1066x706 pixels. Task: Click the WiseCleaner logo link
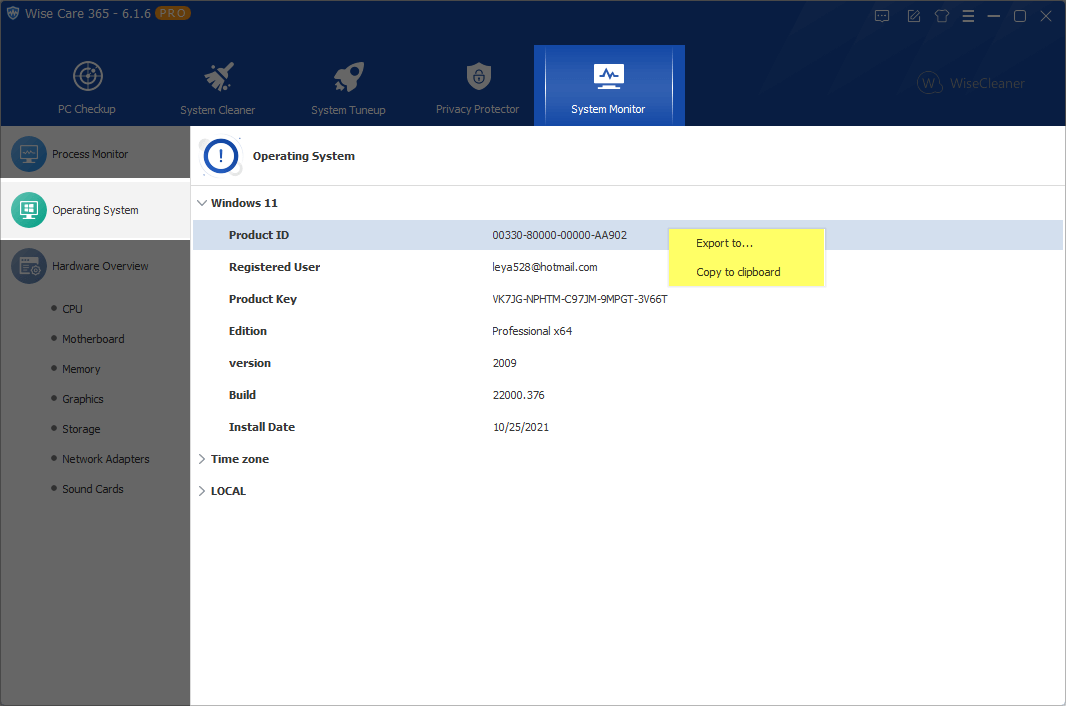971,83
